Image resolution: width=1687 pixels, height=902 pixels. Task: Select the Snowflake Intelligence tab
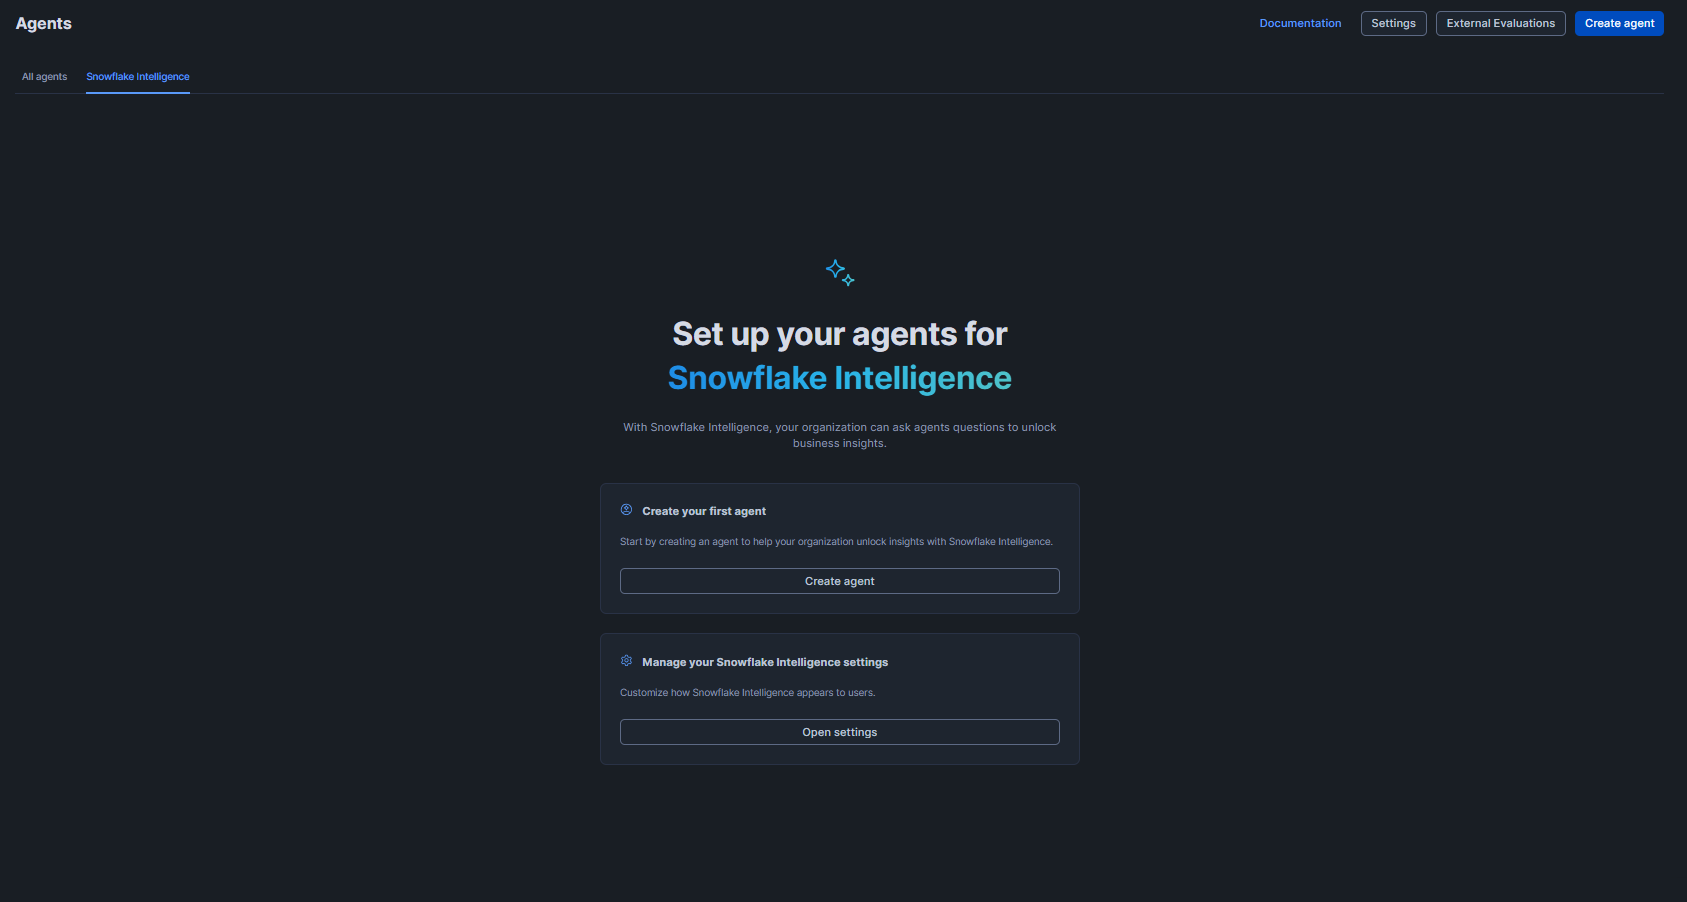138,77
